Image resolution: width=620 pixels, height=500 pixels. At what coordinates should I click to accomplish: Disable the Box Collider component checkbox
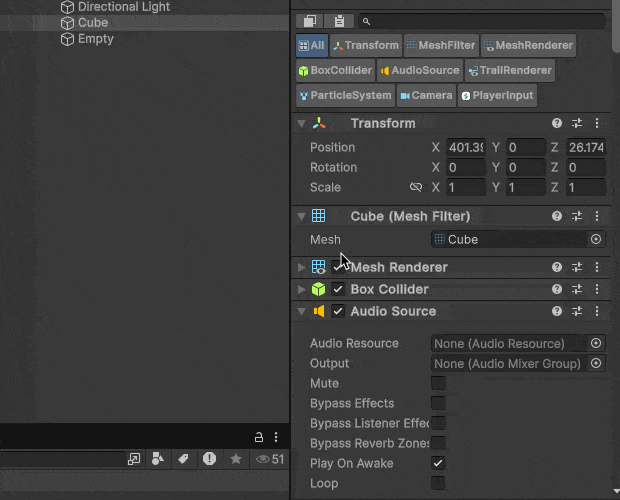(x=338, y=289)
